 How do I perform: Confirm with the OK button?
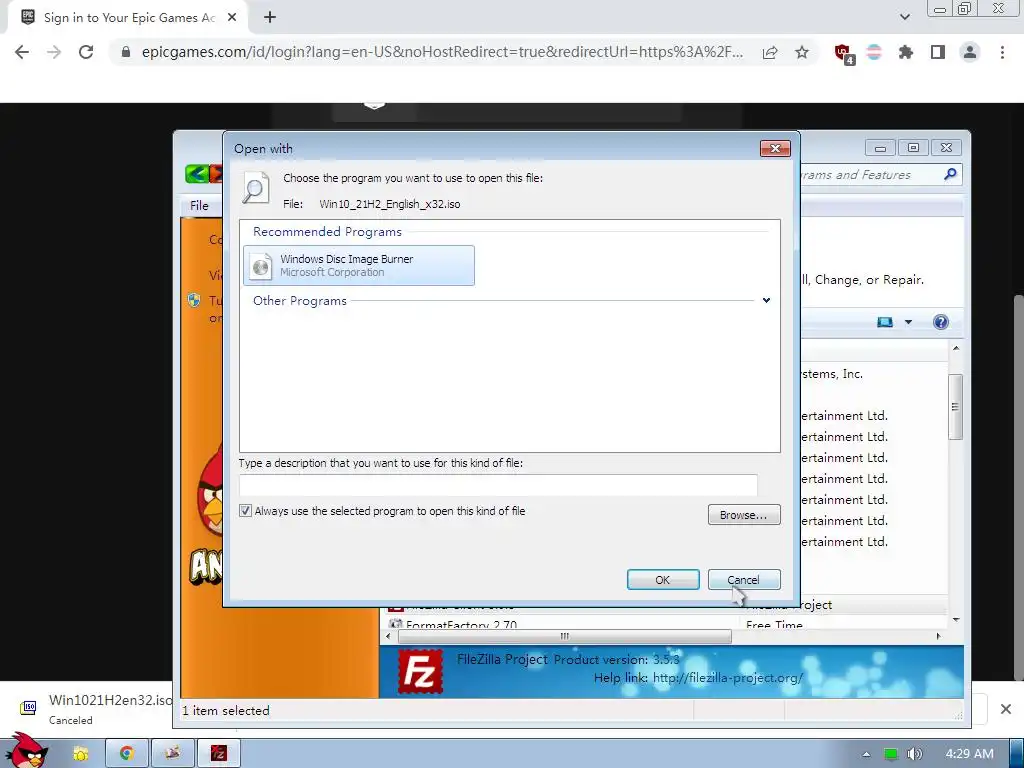point(663,579)
